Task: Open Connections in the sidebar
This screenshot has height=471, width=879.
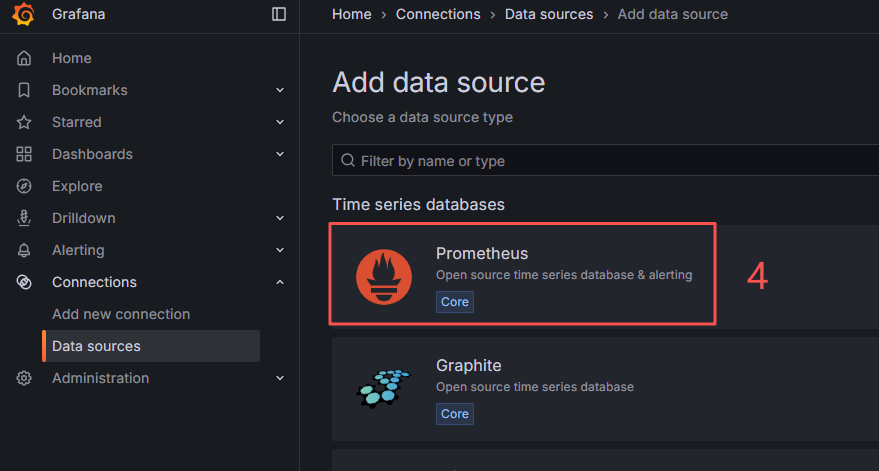Action: coord(94,282)
